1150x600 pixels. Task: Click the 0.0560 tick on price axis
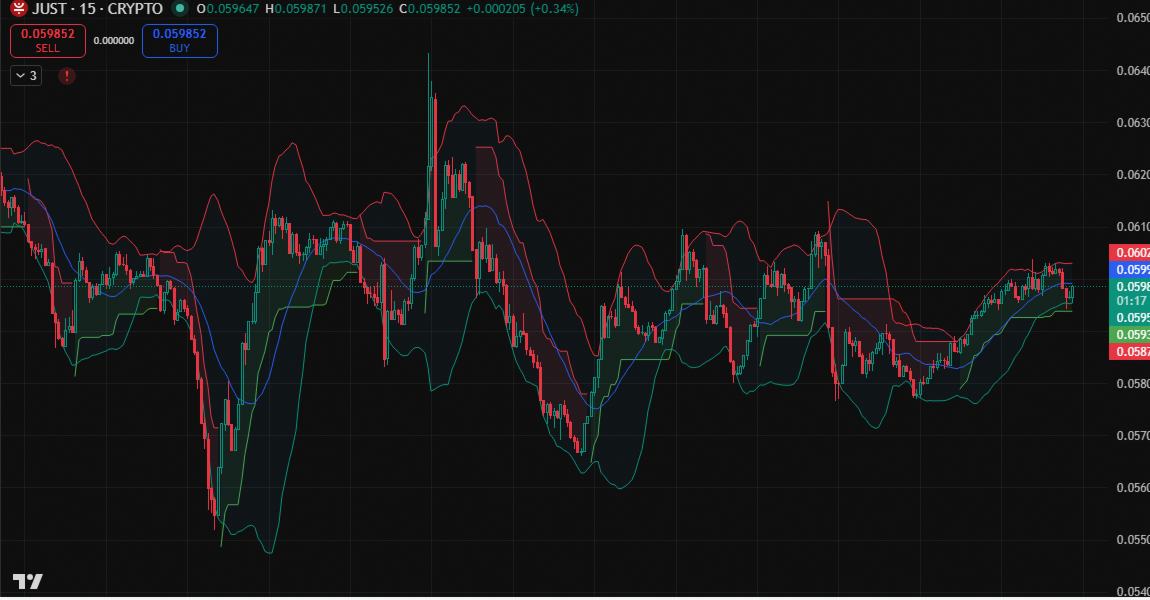click(x=1132, y=488)
